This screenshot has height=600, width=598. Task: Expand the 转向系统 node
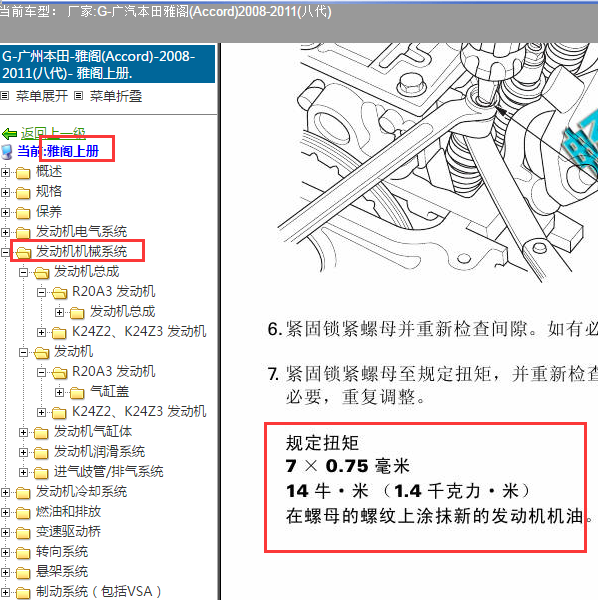pyautogui.click(x=5, y=552)
